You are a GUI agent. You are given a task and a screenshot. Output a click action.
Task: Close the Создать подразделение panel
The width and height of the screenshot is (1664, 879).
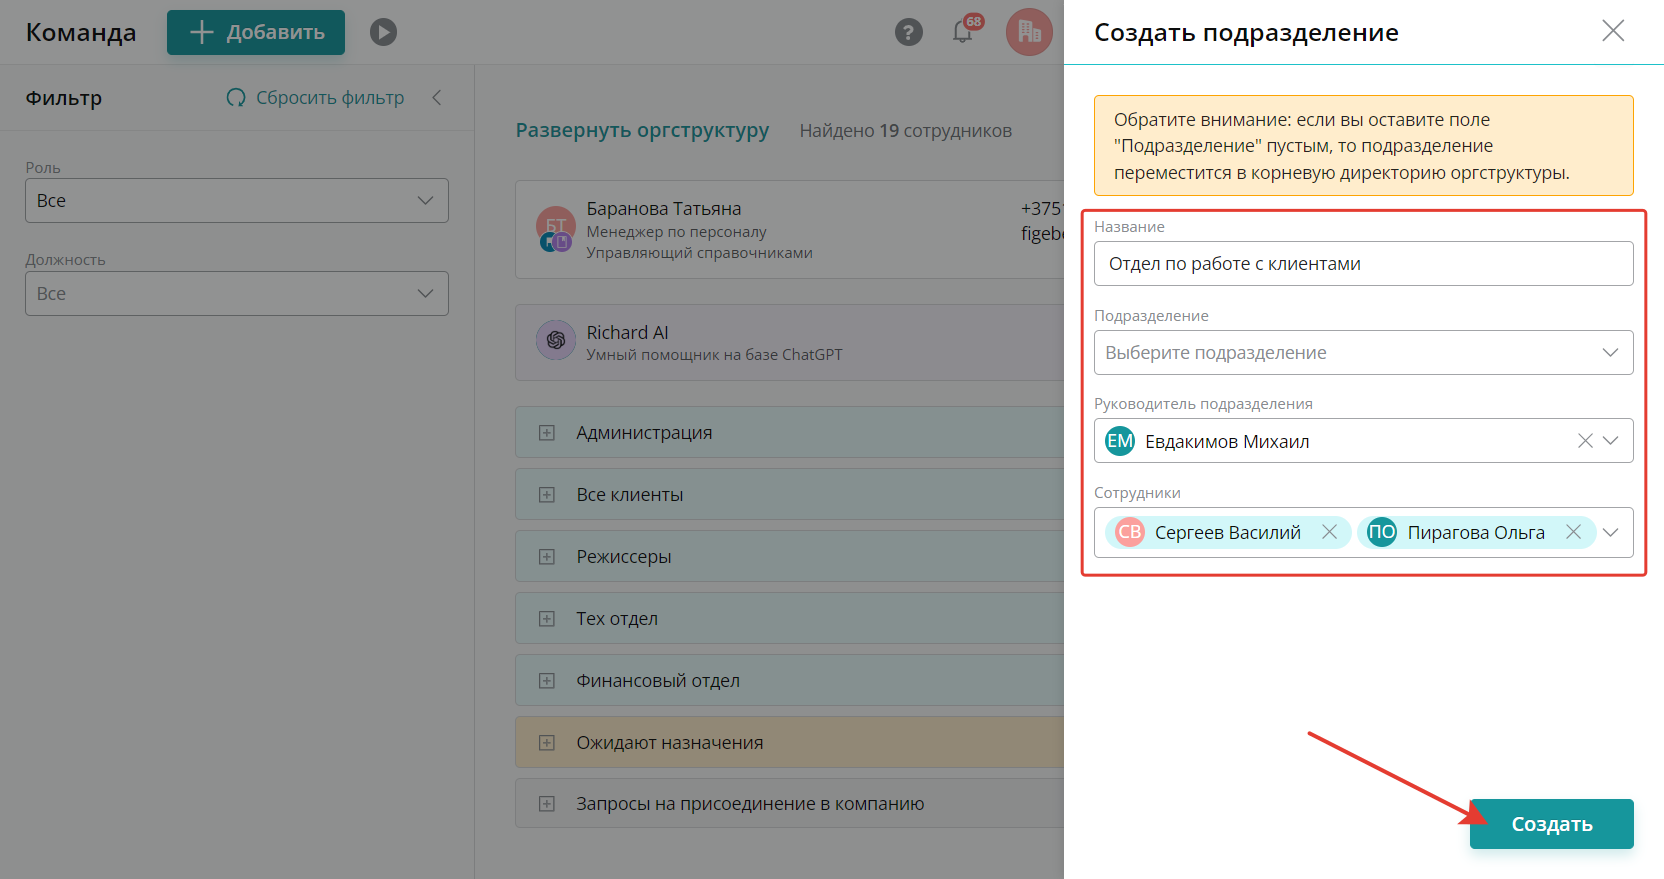1613,31
